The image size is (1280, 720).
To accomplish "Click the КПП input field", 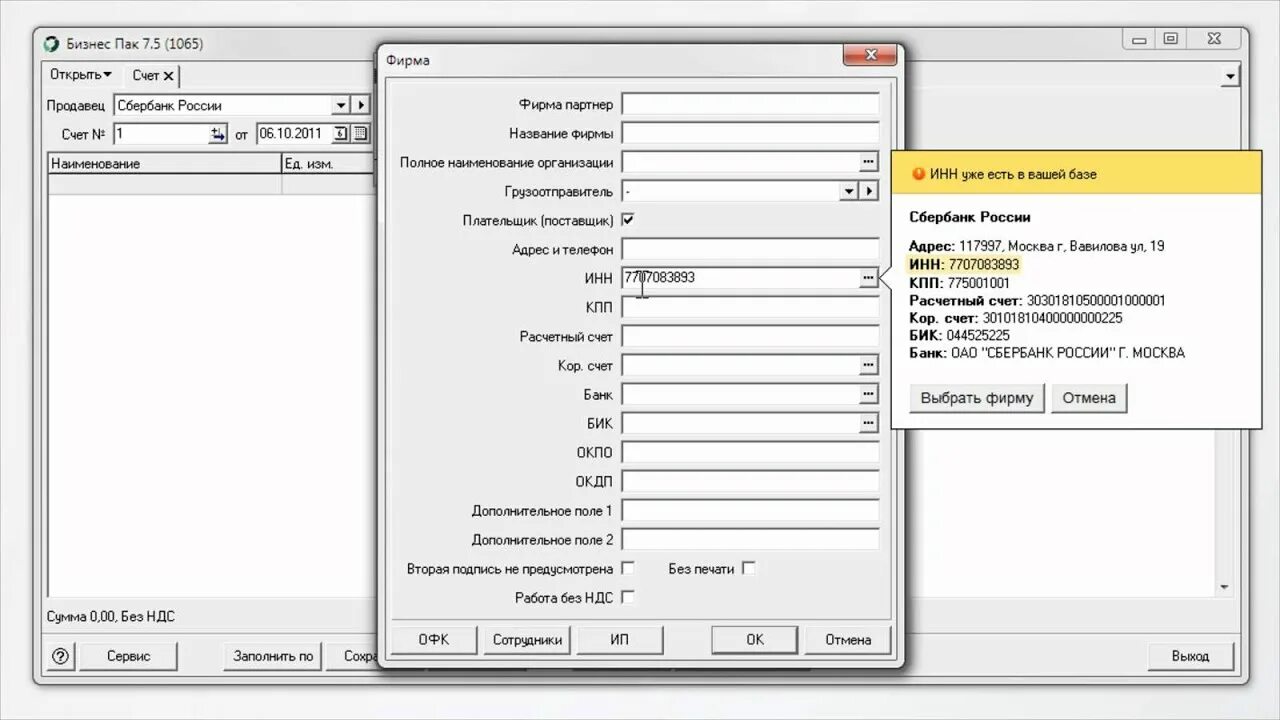I will [x=750, y=307].
